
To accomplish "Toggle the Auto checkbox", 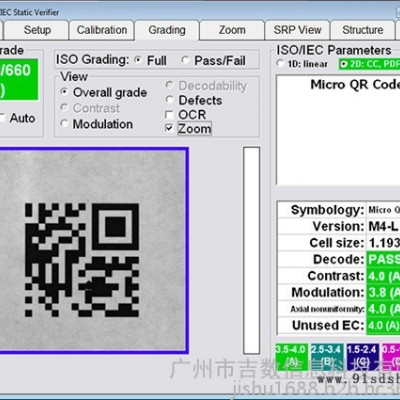I will coord(2,118).
